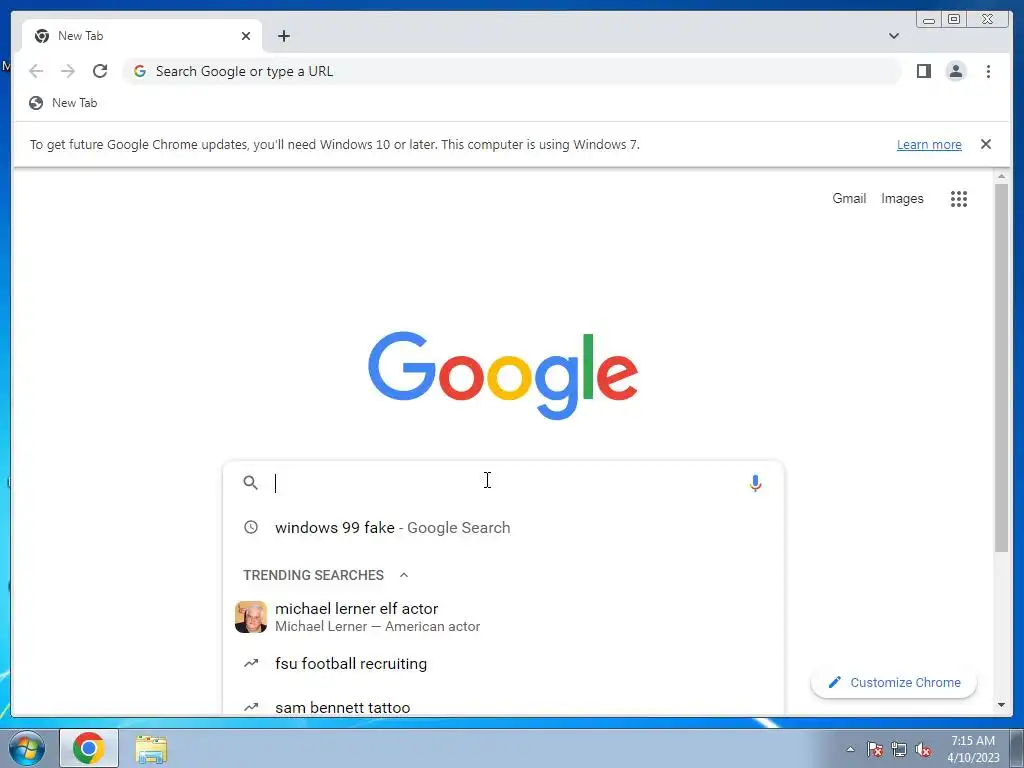Open the tab search chevron
The image size is (1024, 768).
[893, 36]
